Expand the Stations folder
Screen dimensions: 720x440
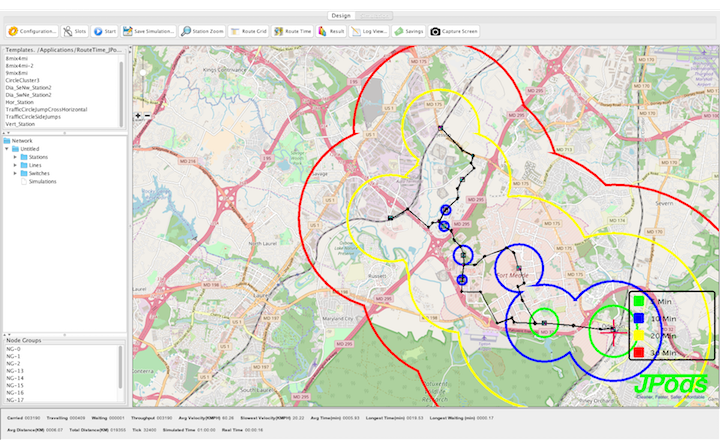(x=15, y=158)
